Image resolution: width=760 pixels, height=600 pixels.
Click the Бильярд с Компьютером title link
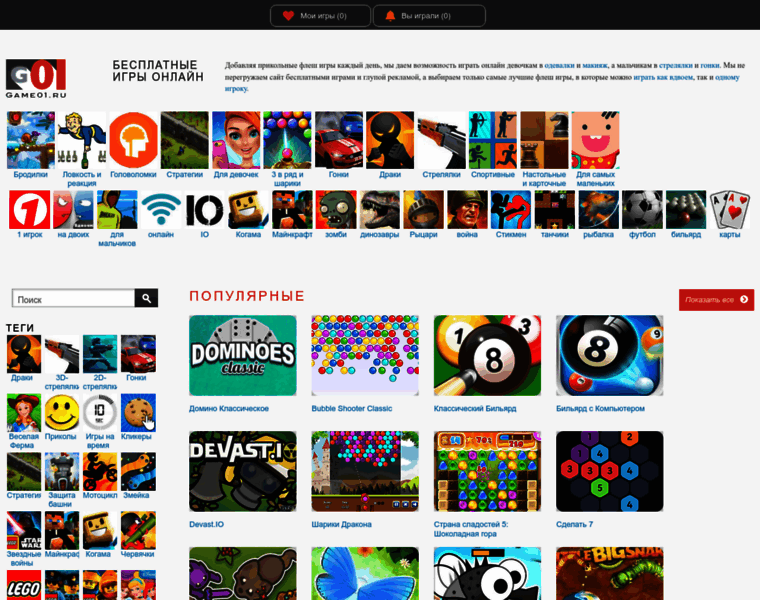(x=601, y=409)
